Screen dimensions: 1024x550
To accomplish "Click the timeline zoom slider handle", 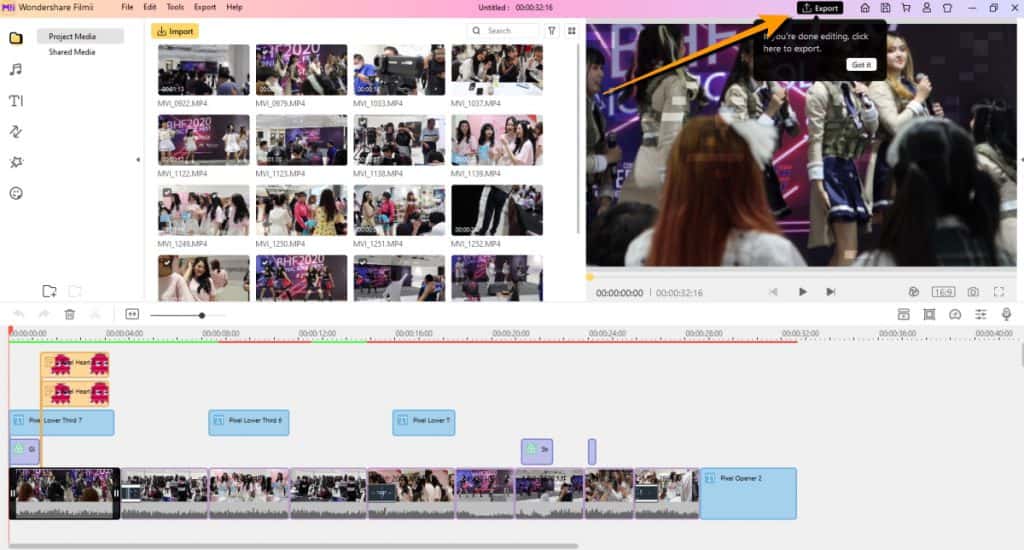I will 202,315.
